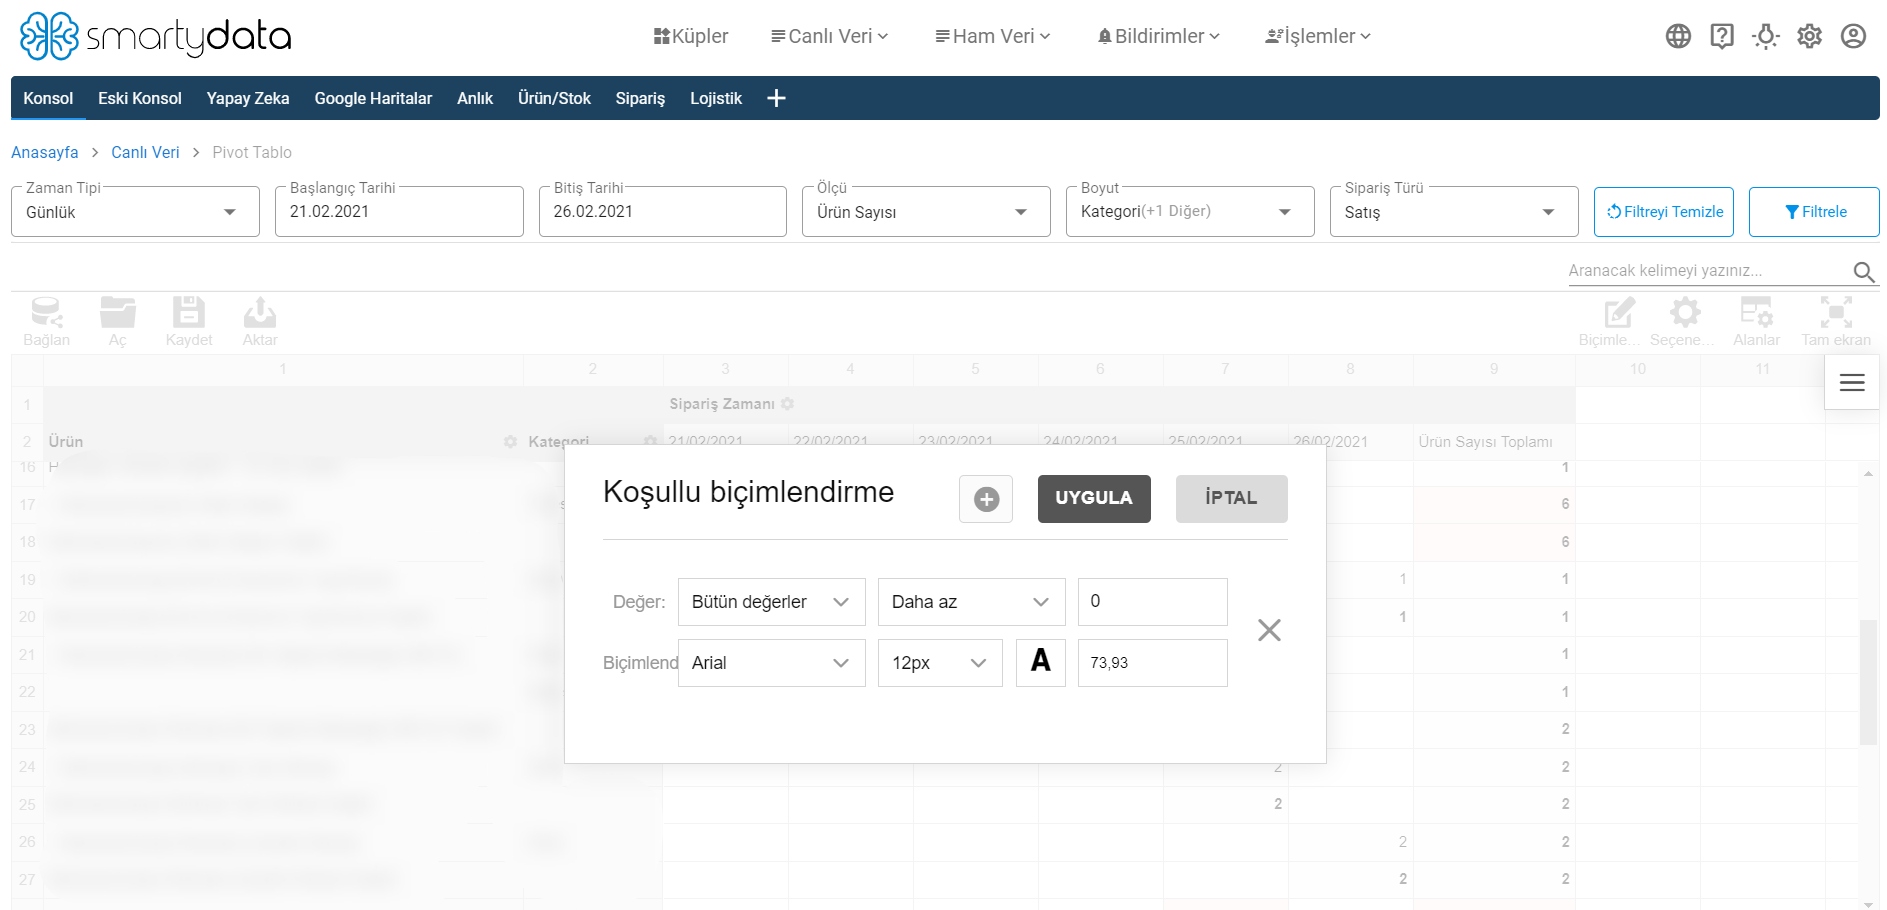Open the Ürün/Stok tab
Viewport: 1887px width, 910px height.
click(554, 98)
